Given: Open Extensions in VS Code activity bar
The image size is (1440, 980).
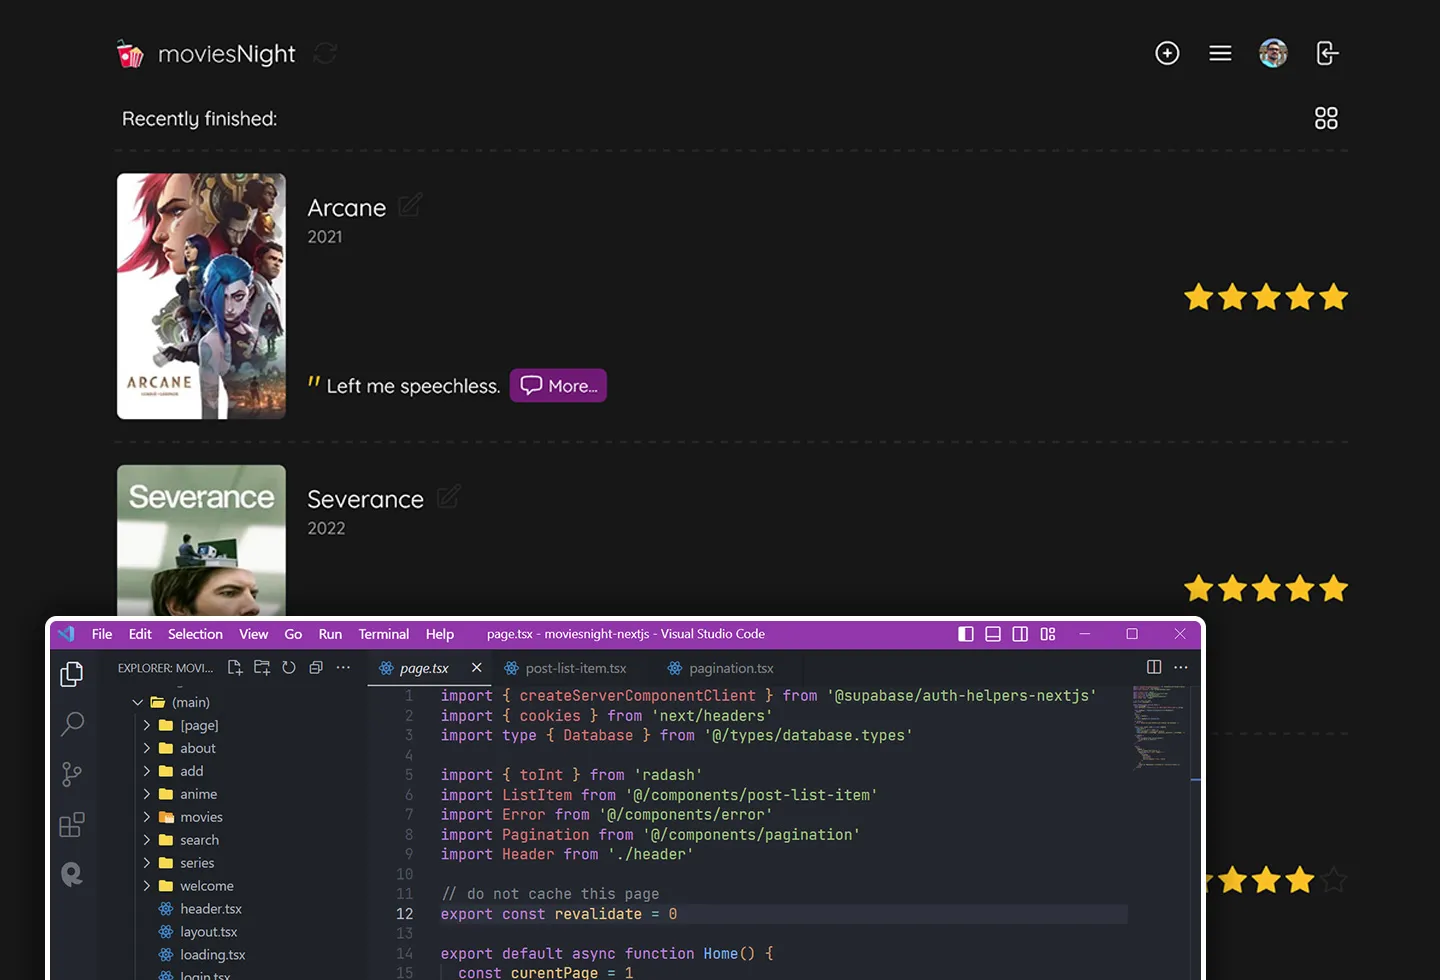Looking at the screenshot, I should (72, 825).
